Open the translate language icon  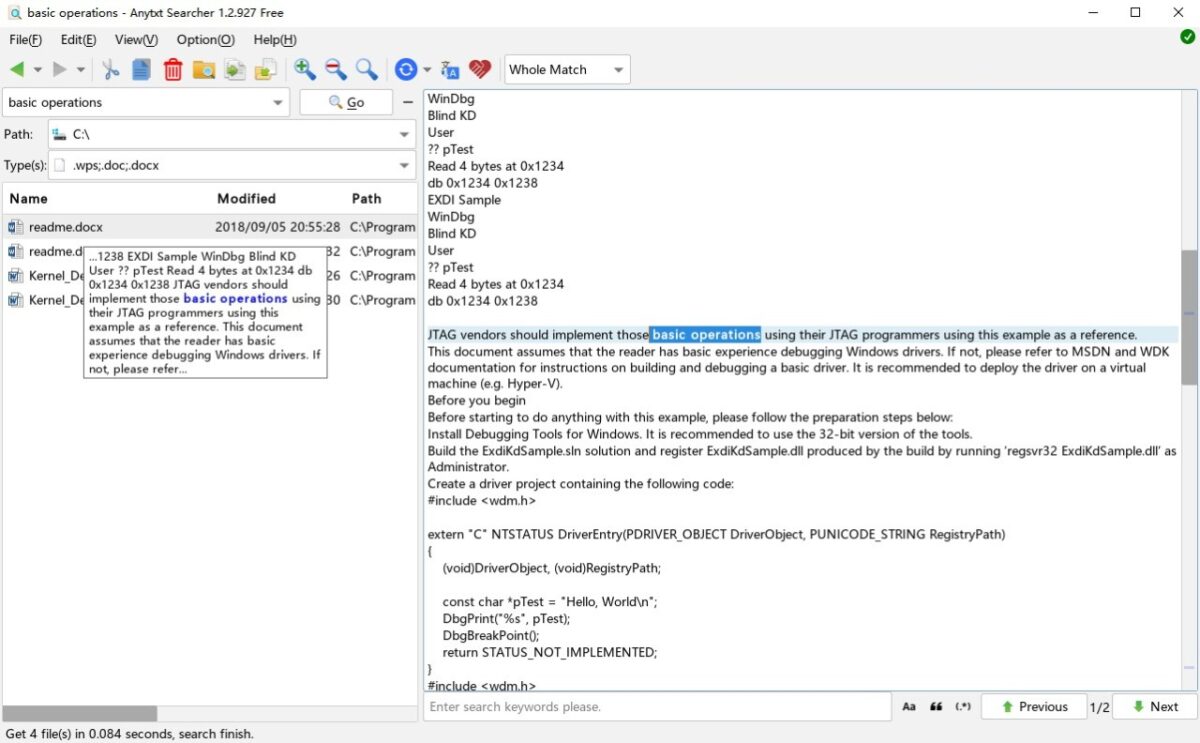coord(450,70)
